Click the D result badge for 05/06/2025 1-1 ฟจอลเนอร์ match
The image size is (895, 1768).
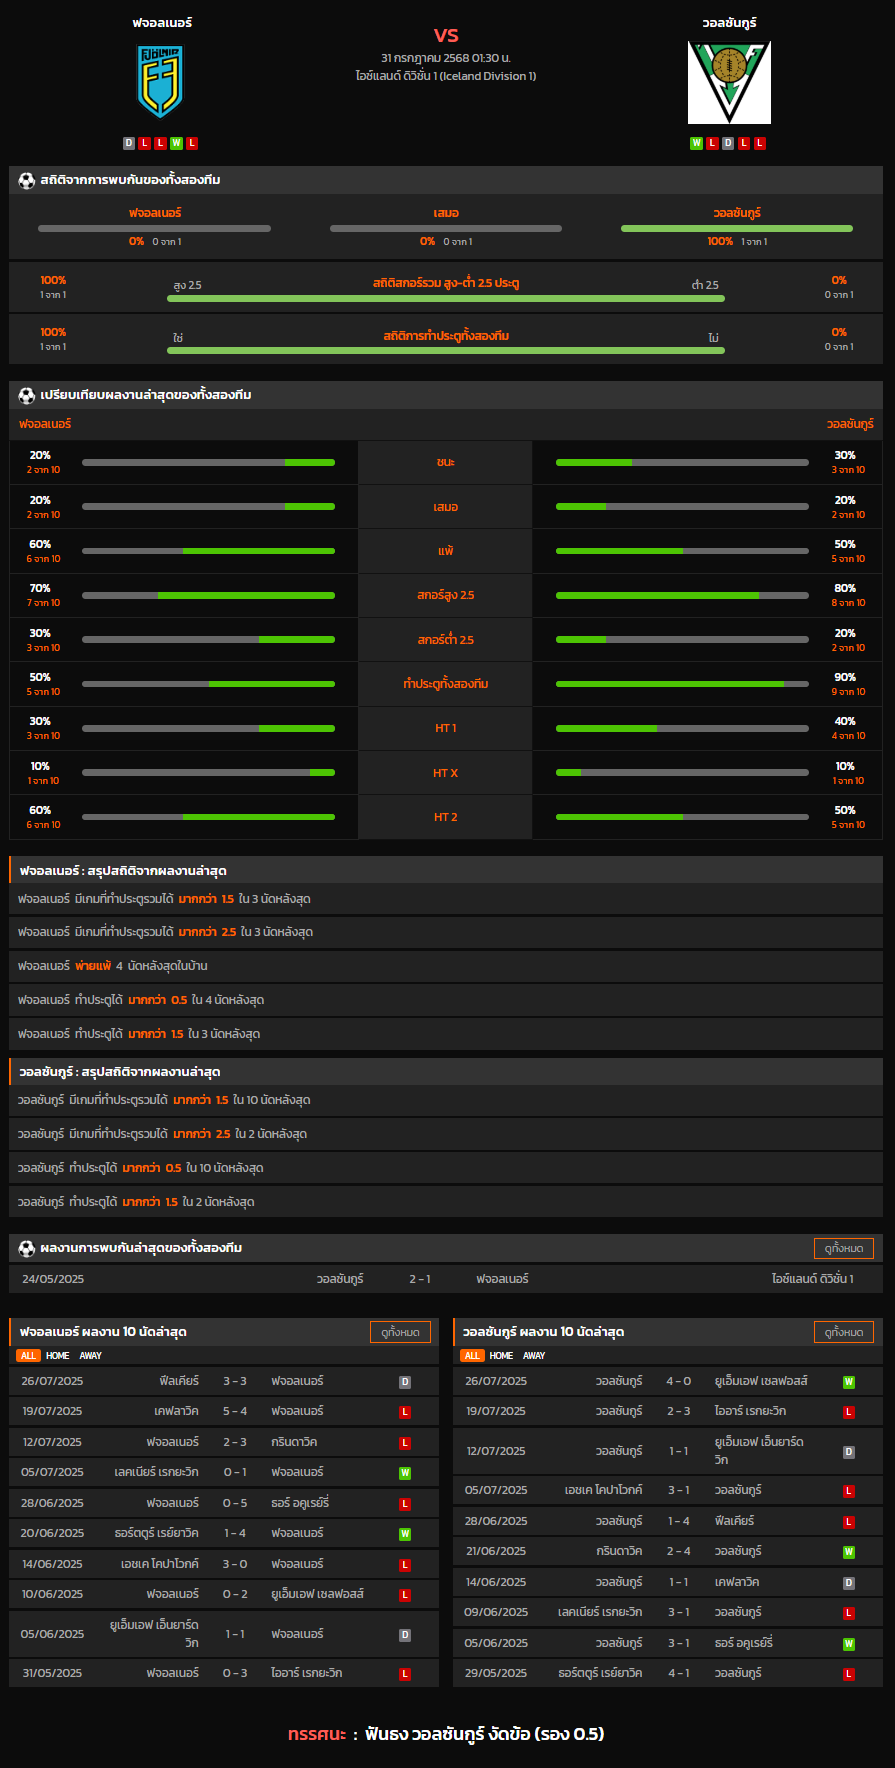click(405, 1635)
